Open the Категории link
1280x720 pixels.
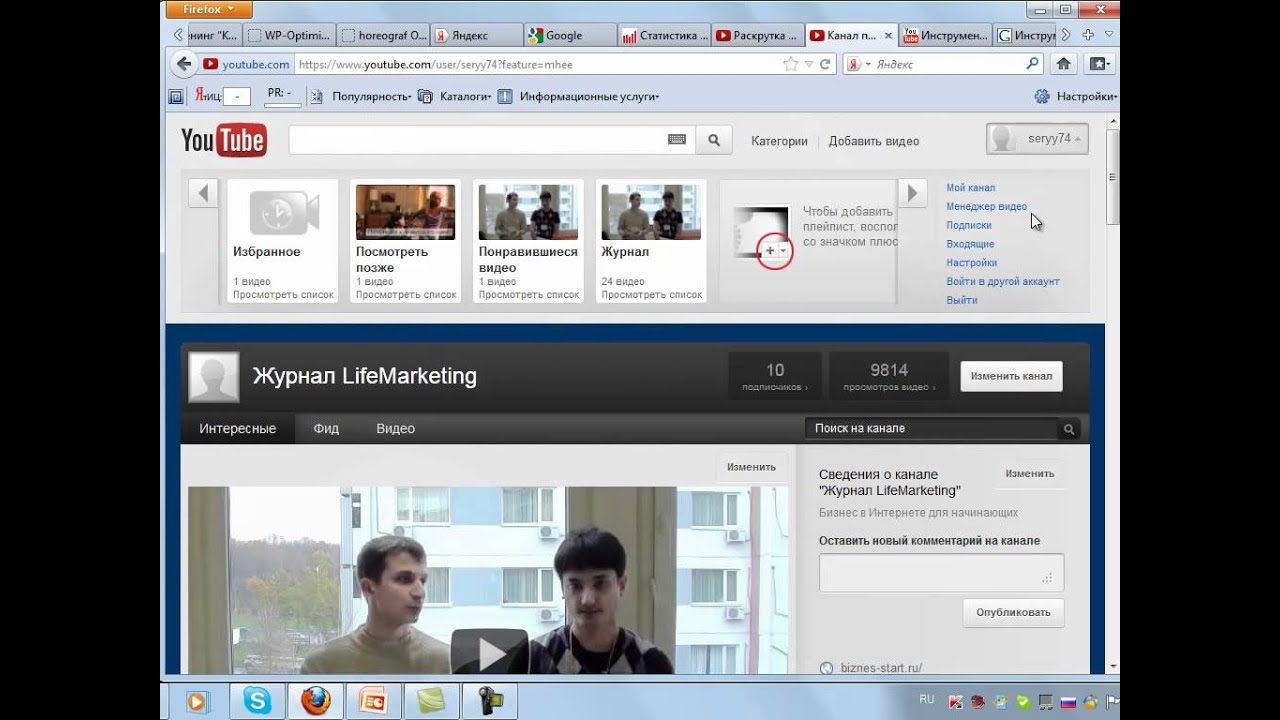click(779, 141)
